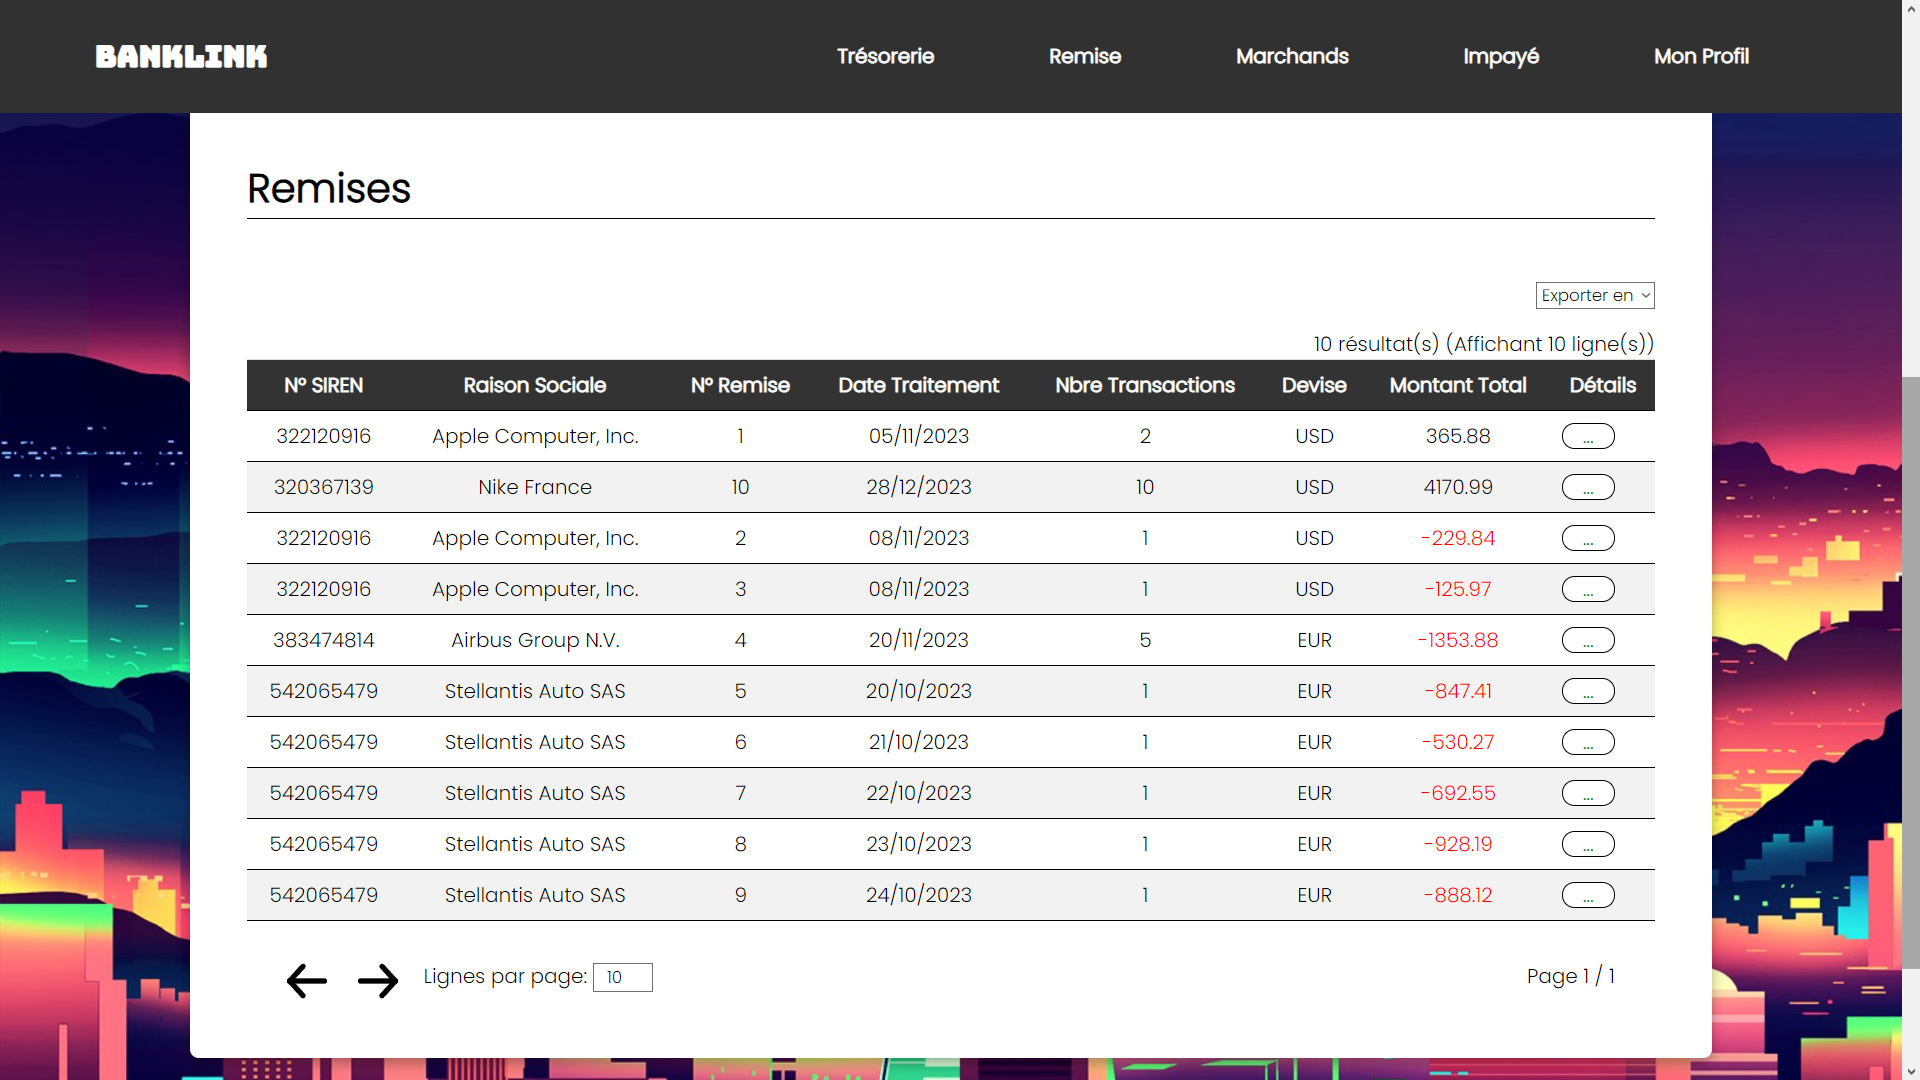Screen dimensions: 1920x1080
Task: Go to next page with right arrow
Action: 378,980
